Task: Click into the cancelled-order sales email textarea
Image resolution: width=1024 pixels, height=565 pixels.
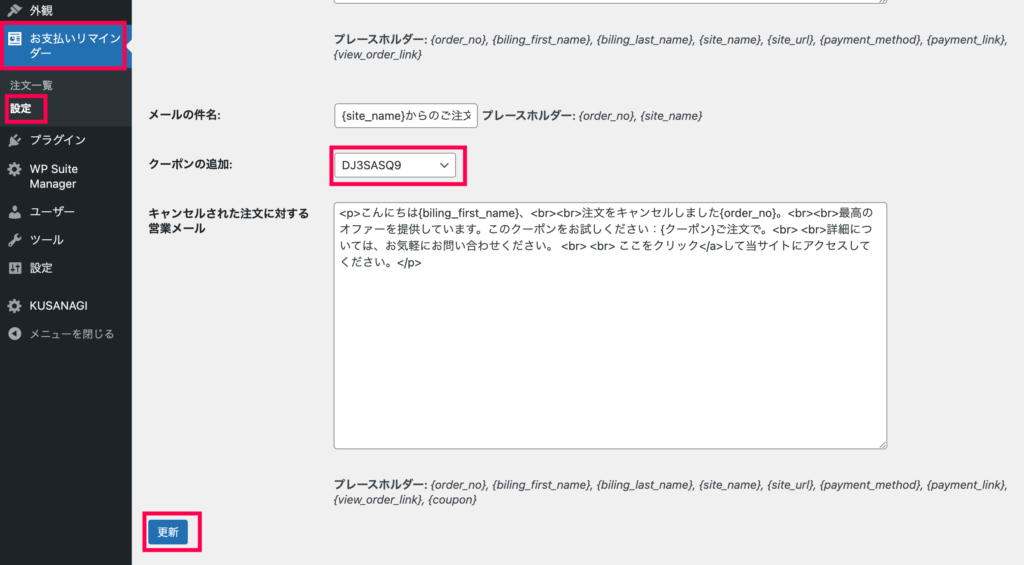Action: (610, 325)
